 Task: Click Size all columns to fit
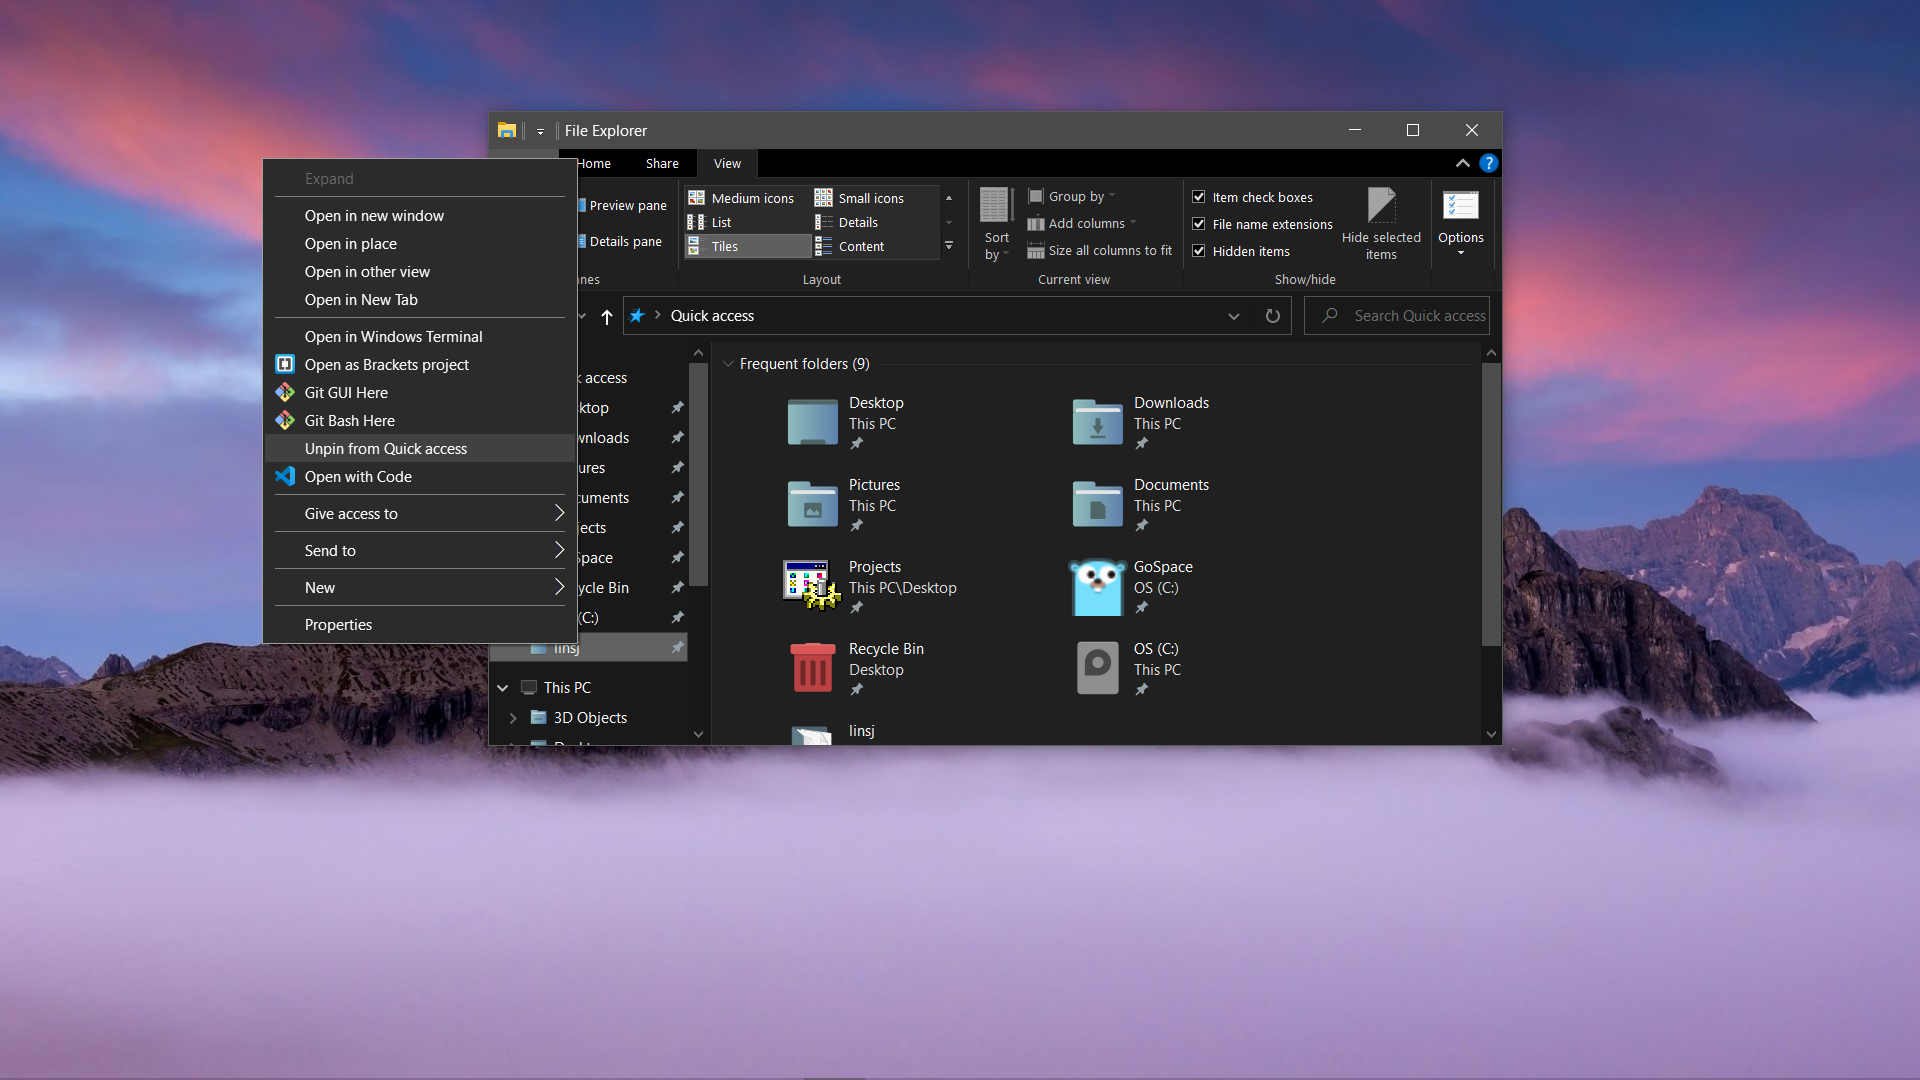pos(1109,251)
